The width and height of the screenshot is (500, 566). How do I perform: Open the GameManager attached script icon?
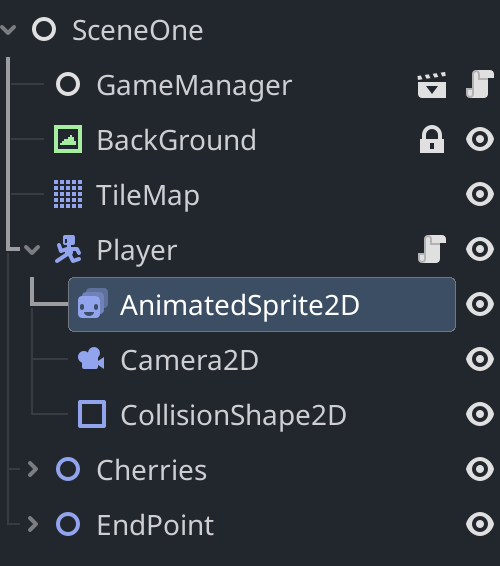point(479,84)
